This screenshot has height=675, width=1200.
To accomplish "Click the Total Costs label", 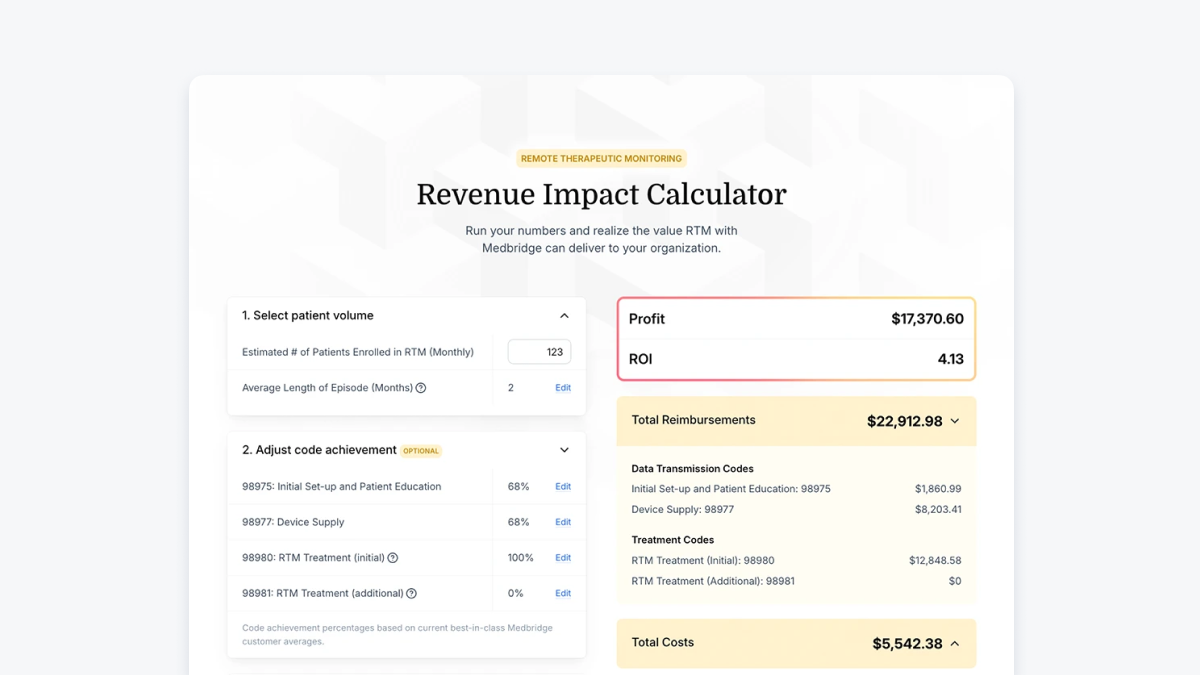I will [662, 643].
